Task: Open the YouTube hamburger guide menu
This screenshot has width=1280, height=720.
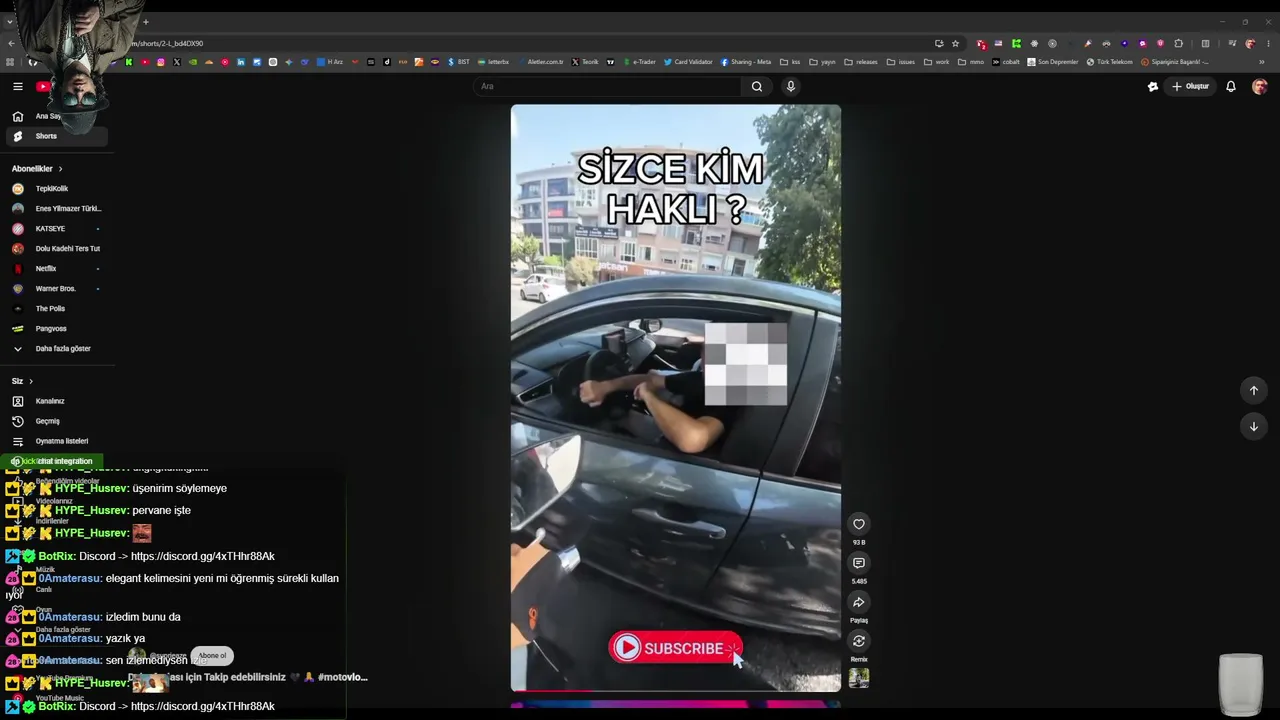Action: (x=17, y=87)
